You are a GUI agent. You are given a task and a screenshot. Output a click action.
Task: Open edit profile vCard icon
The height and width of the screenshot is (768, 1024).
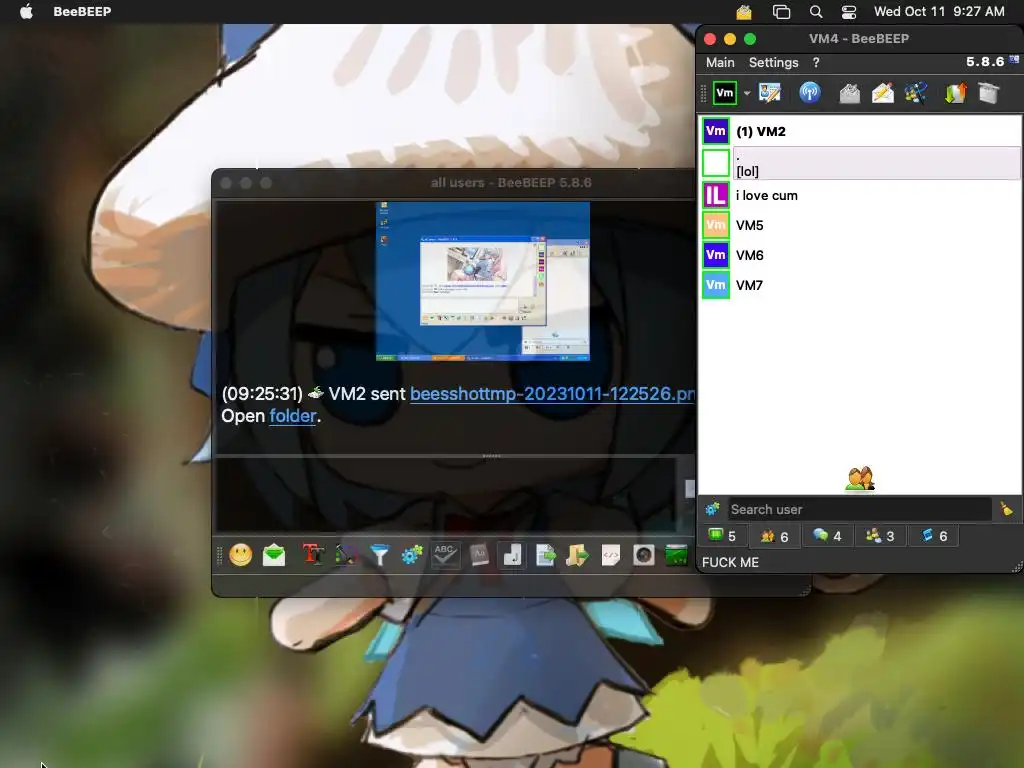pyautogui.click(x=770, y=93)
